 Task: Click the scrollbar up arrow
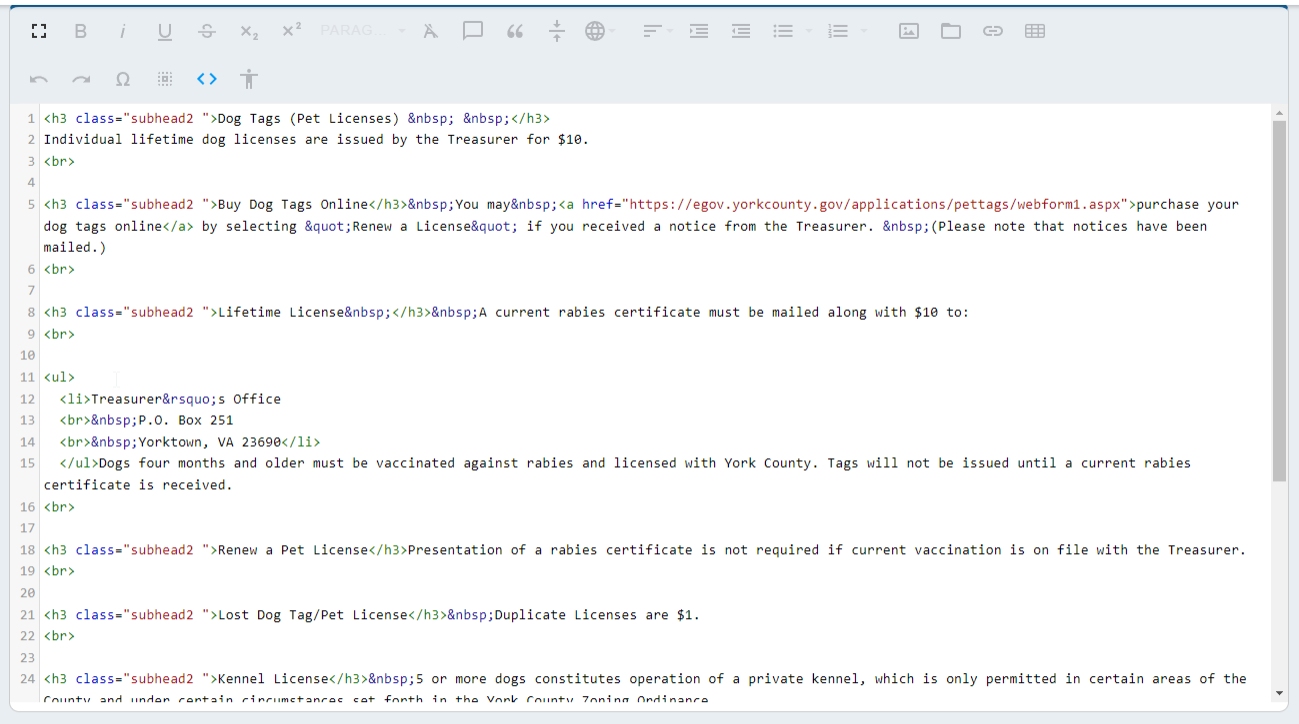(1280, 112)
